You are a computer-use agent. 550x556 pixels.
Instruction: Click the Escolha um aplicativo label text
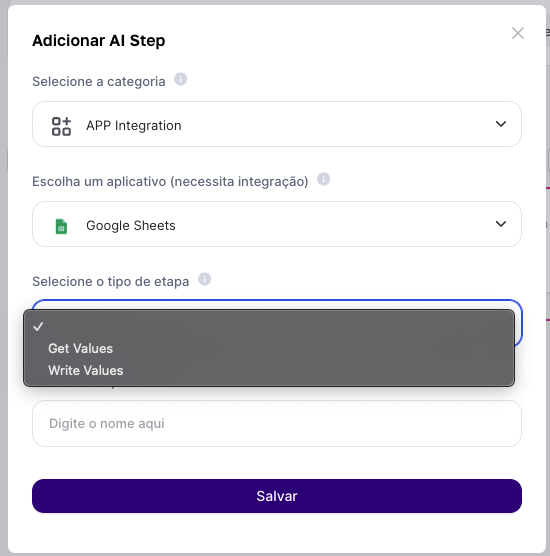[170, 182]
